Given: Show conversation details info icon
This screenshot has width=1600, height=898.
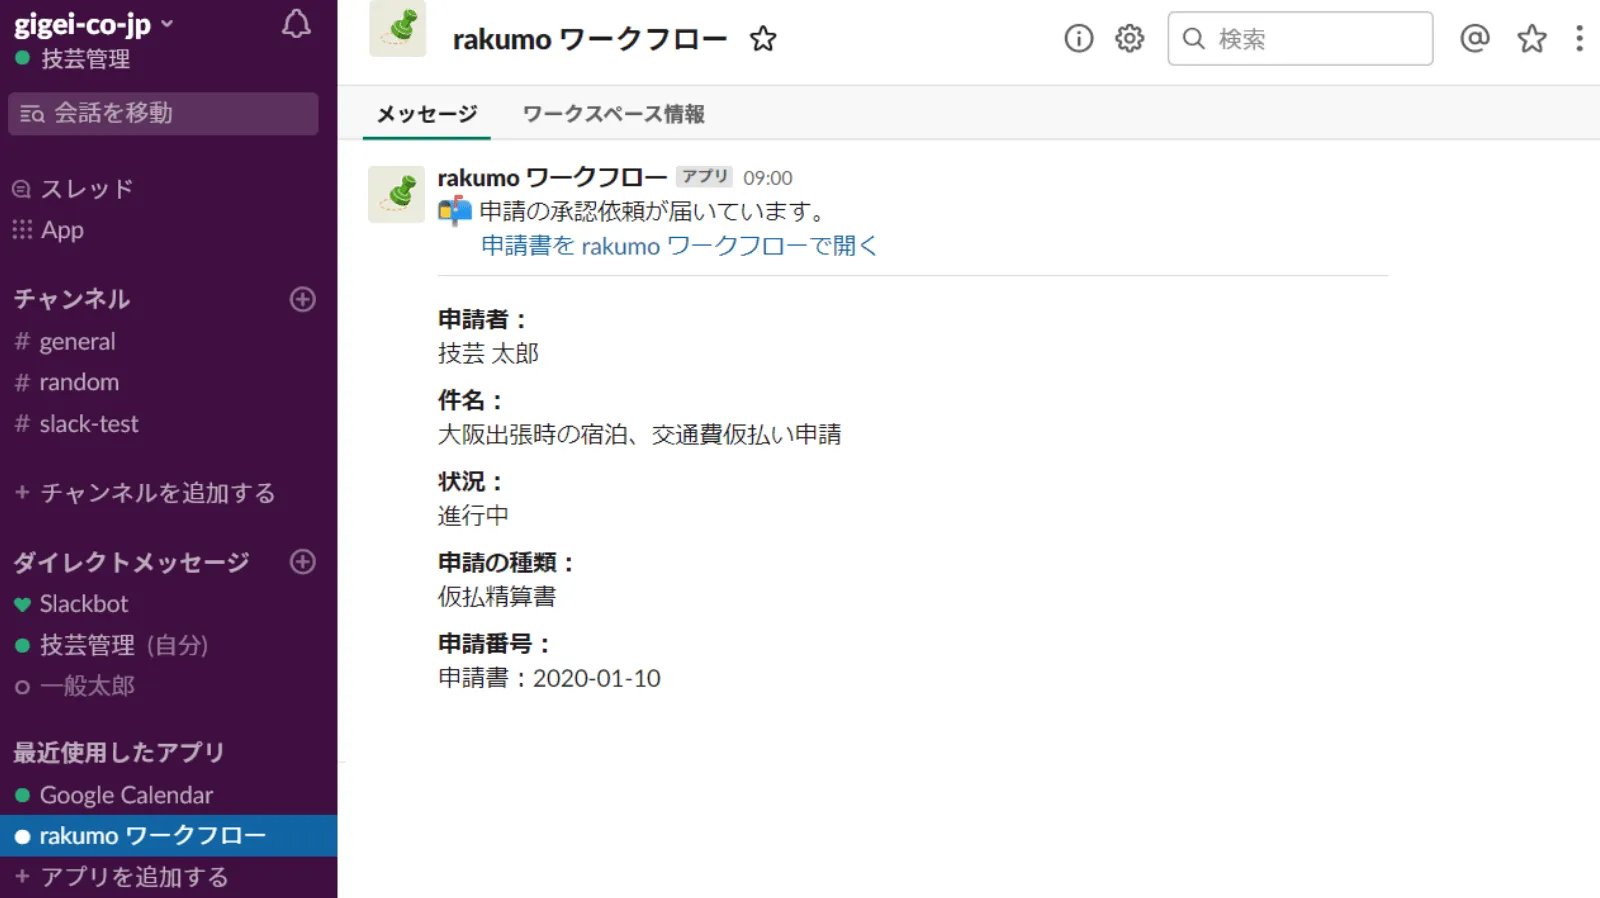Looking at the screenshot, I should coord(1078,39).
